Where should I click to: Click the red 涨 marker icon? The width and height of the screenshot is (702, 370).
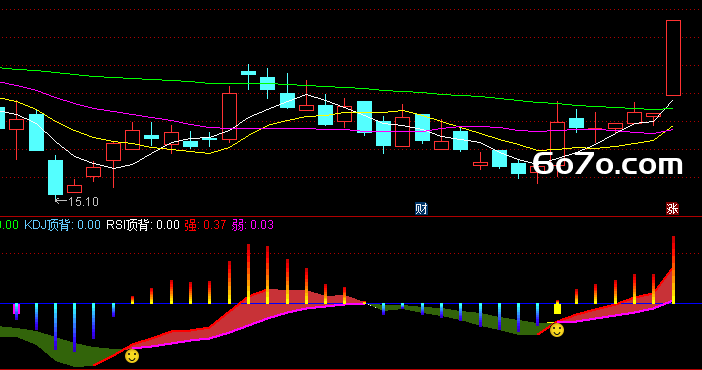672,209
